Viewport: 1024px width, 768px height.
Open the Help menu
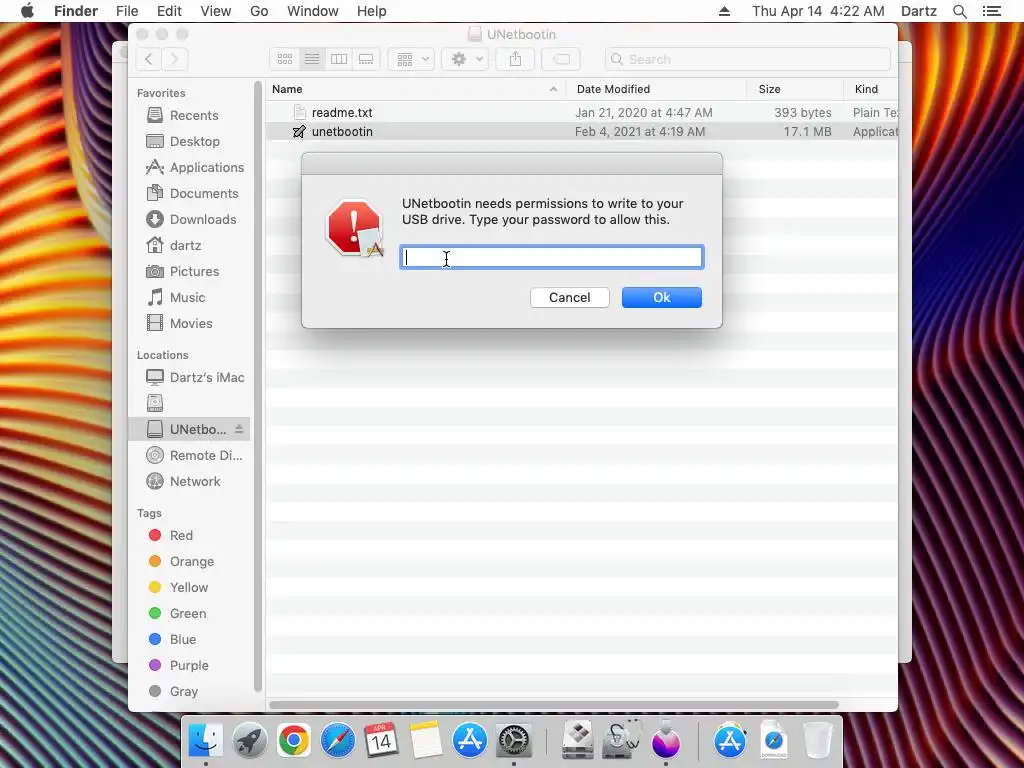click(x=372, y=11)
